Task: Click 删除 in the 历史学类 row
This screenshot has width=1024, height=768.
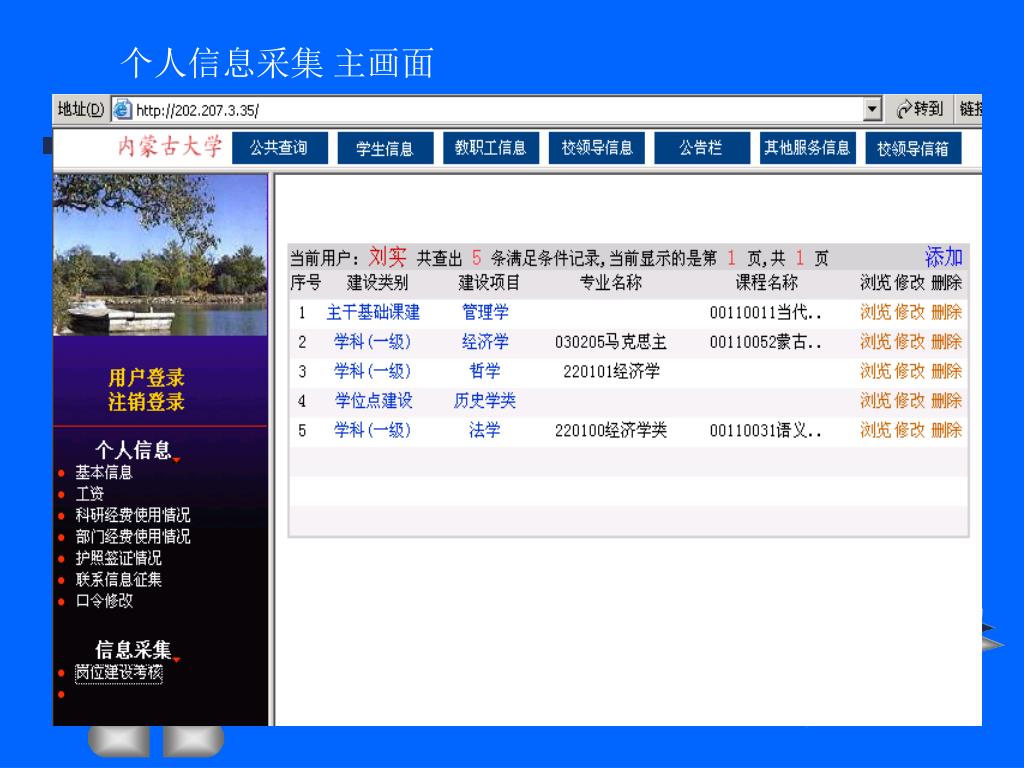Action: [x=946, y=400]
